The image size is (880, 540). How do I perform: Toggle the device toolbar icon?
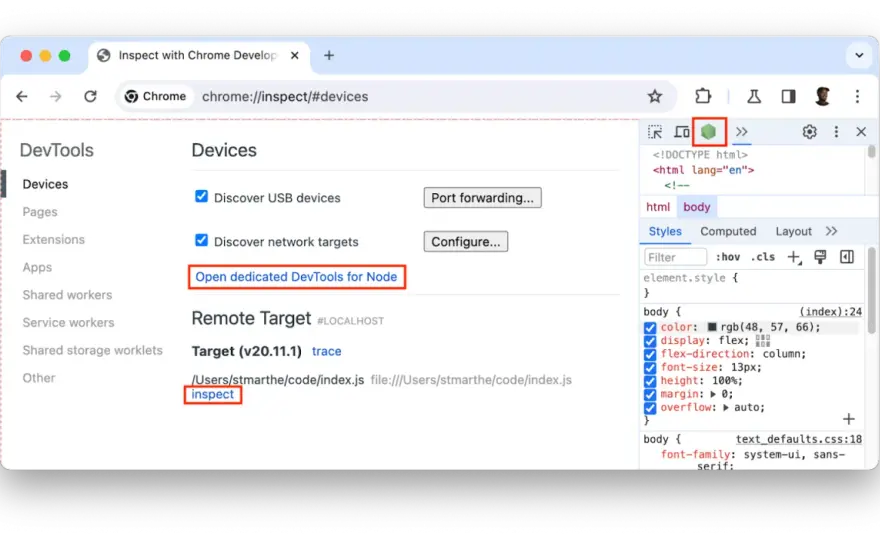tap(682, 132)
